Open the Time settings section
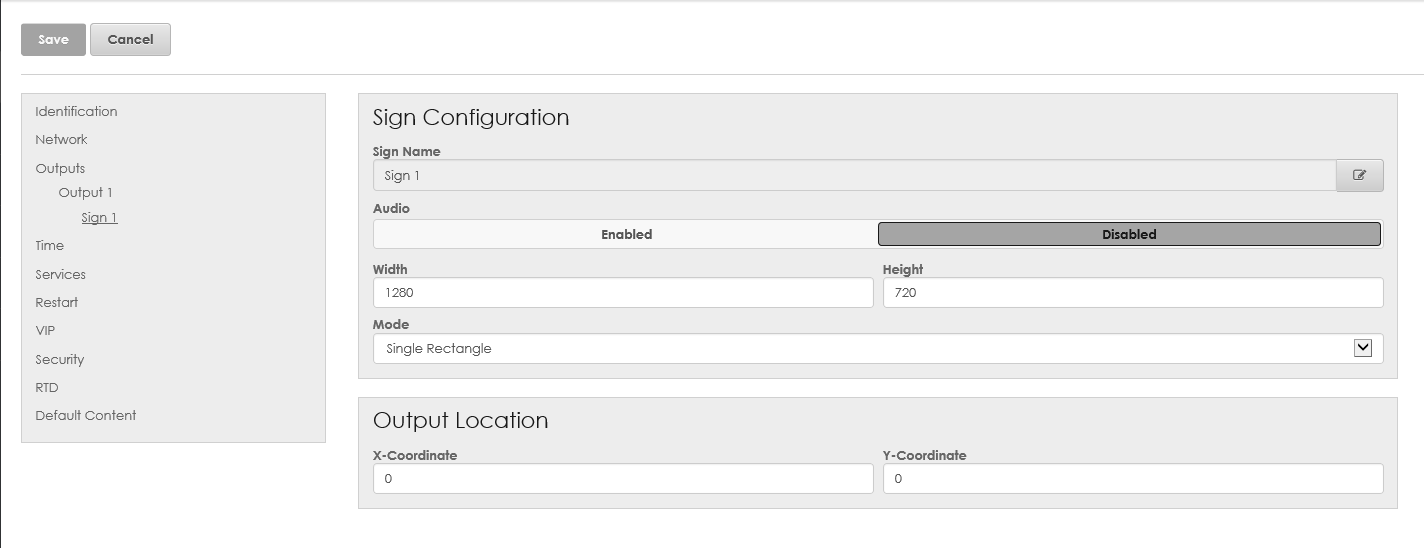 click(49, 245)
